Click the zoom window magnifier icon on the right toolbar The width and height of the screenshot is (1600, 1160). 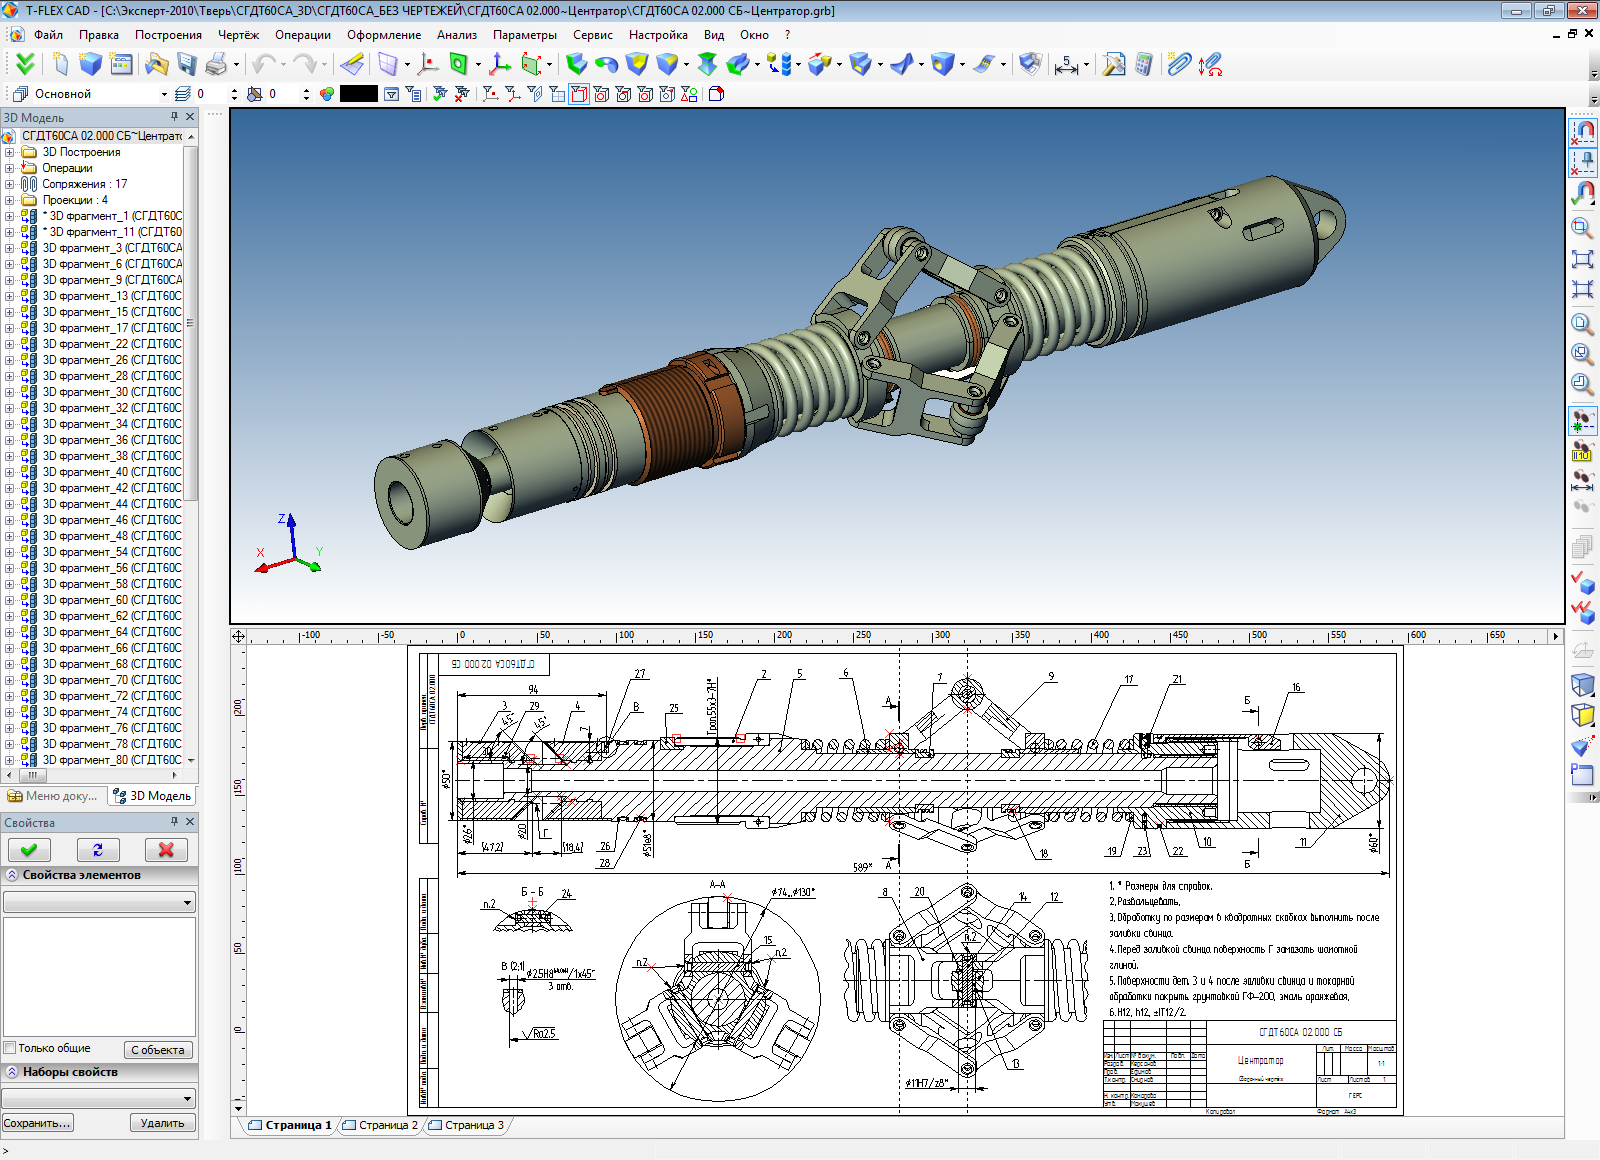tap(1582, 228)
